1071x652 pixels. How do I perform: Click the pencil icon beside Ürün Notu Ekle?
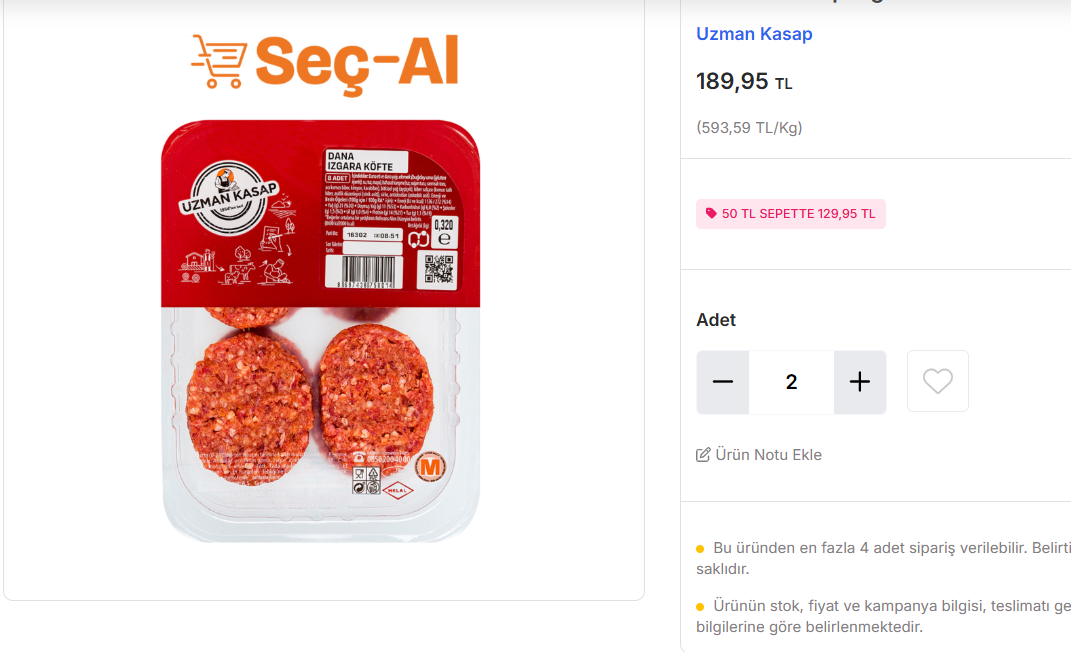703,455
